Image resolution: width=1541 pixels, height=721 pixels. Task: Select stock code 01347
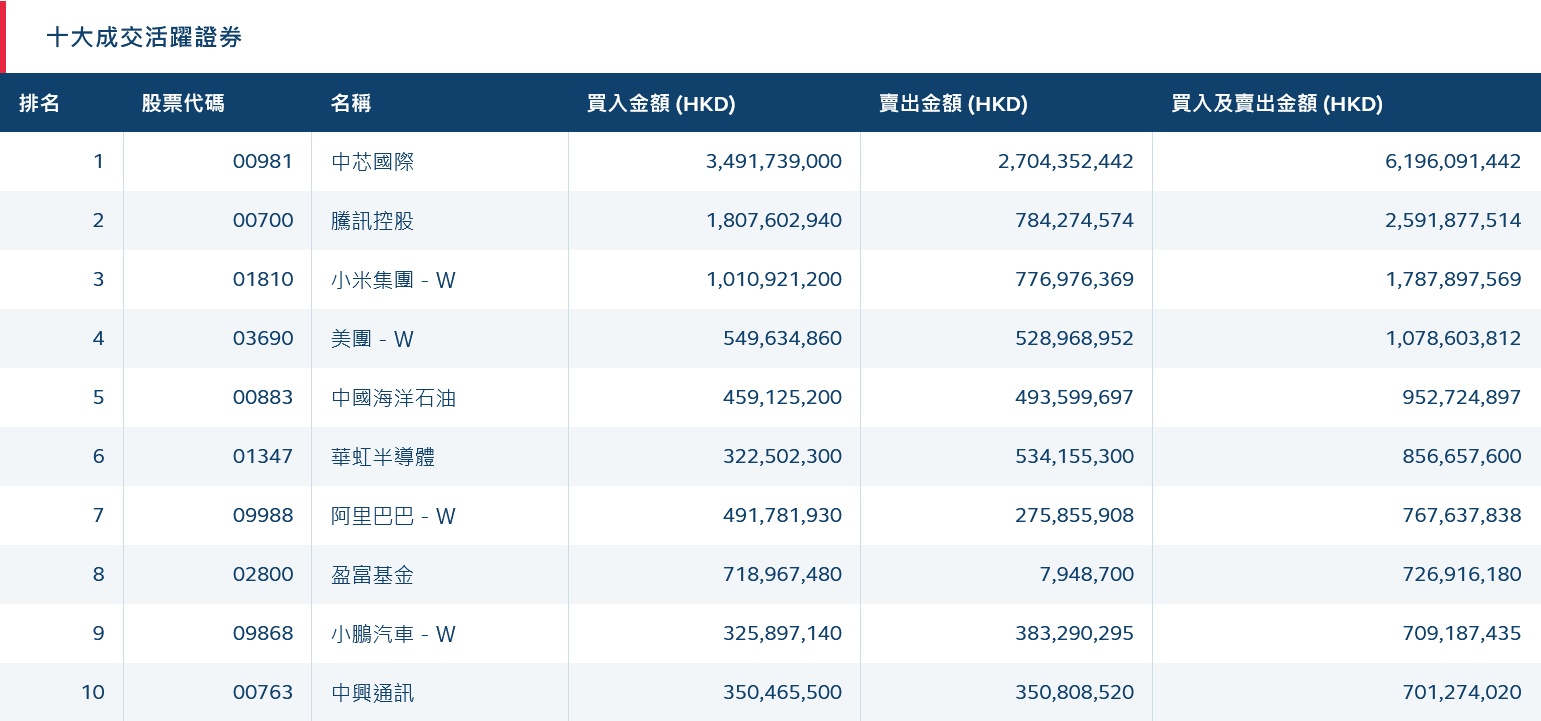tap(263, 456)
